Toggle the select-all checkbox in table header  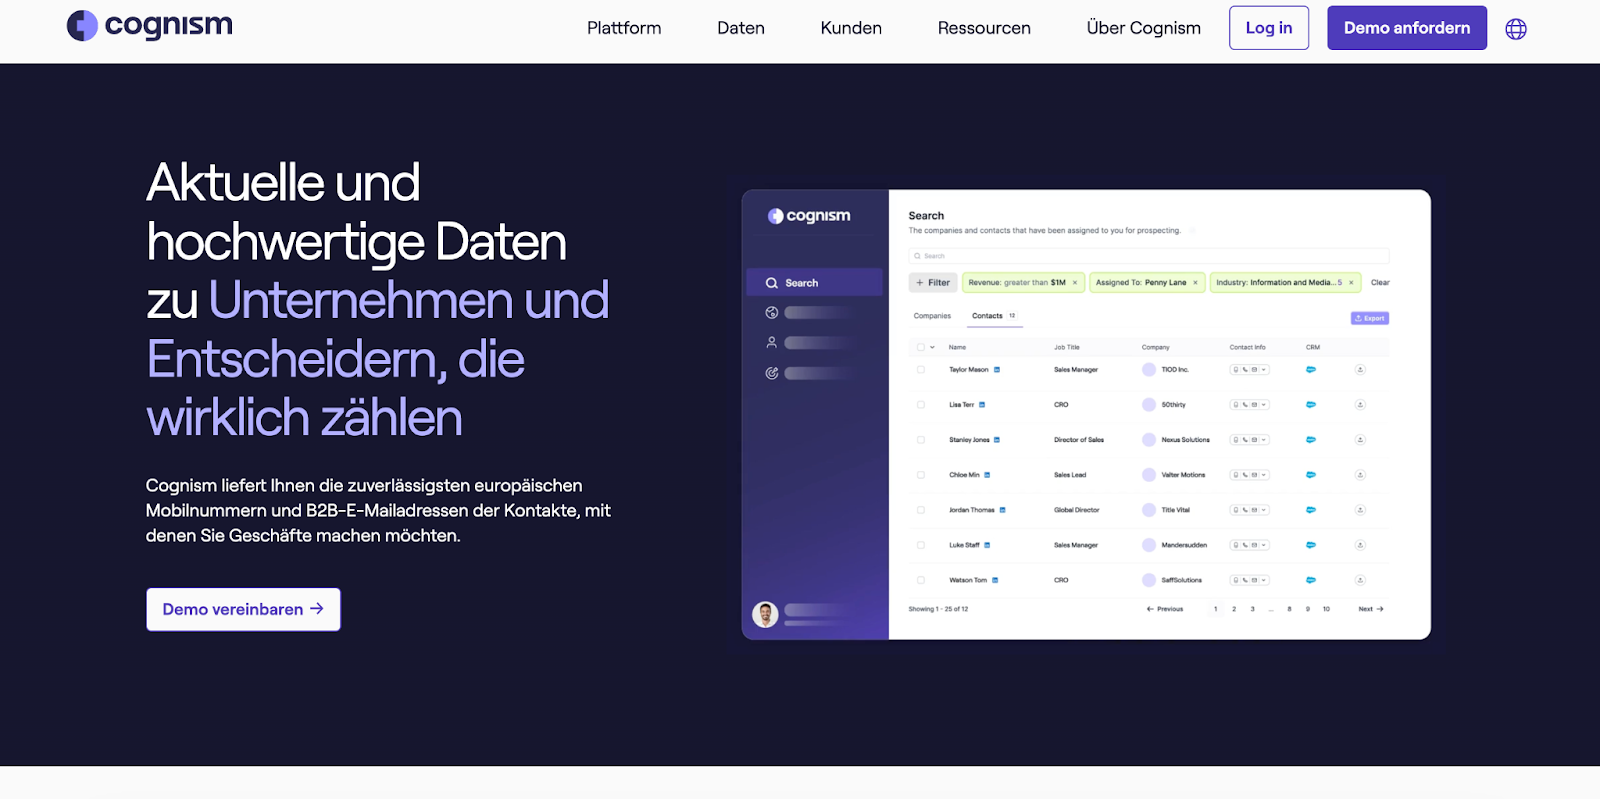(921, 347)
